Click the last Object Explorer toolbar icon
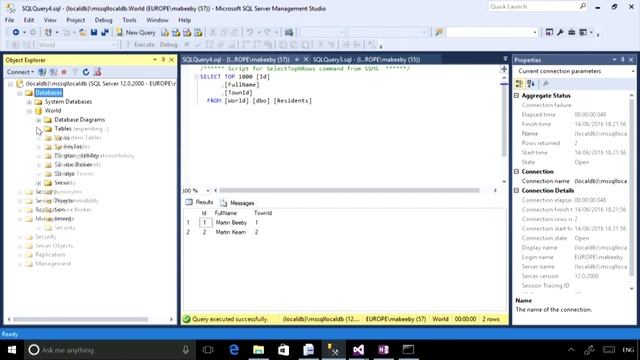 [97, 72]
